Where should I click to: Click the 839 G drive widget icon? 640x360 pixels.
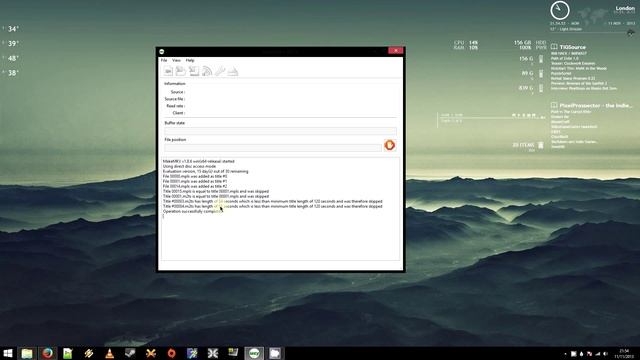[541, 88]
